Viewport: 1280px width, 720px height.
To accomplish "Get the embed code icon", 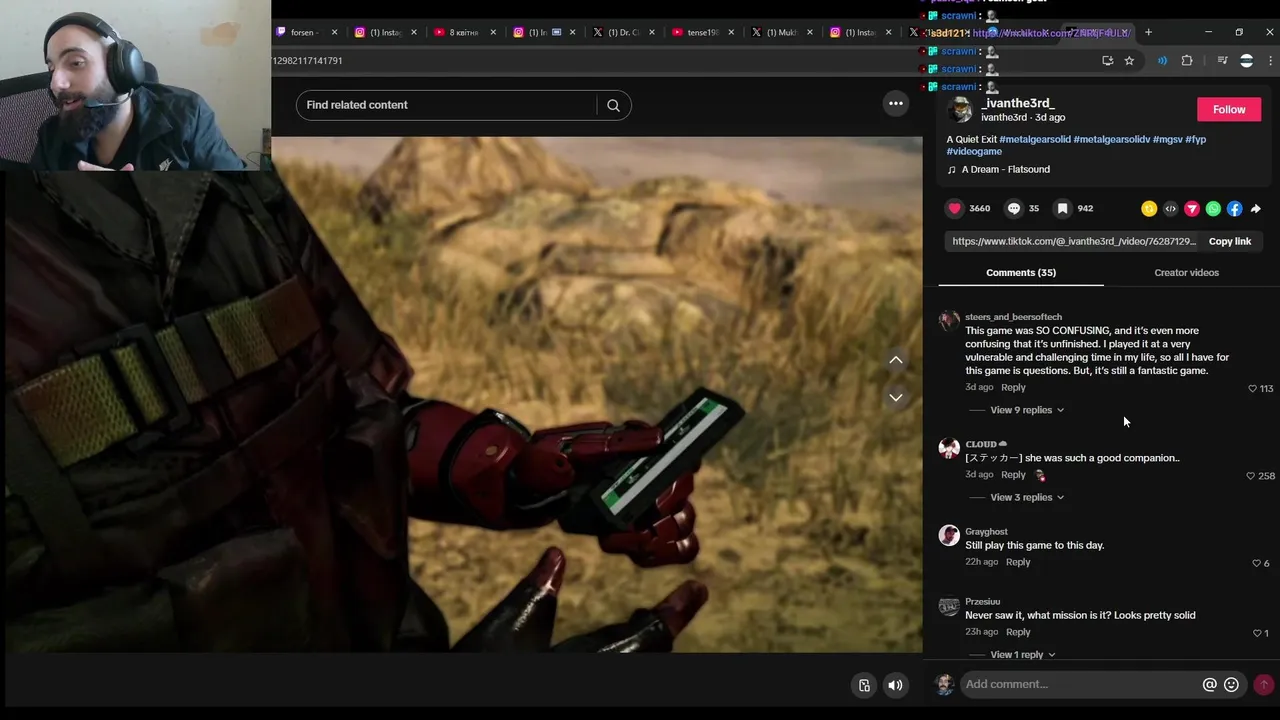I will click(x=1170, y=209).
